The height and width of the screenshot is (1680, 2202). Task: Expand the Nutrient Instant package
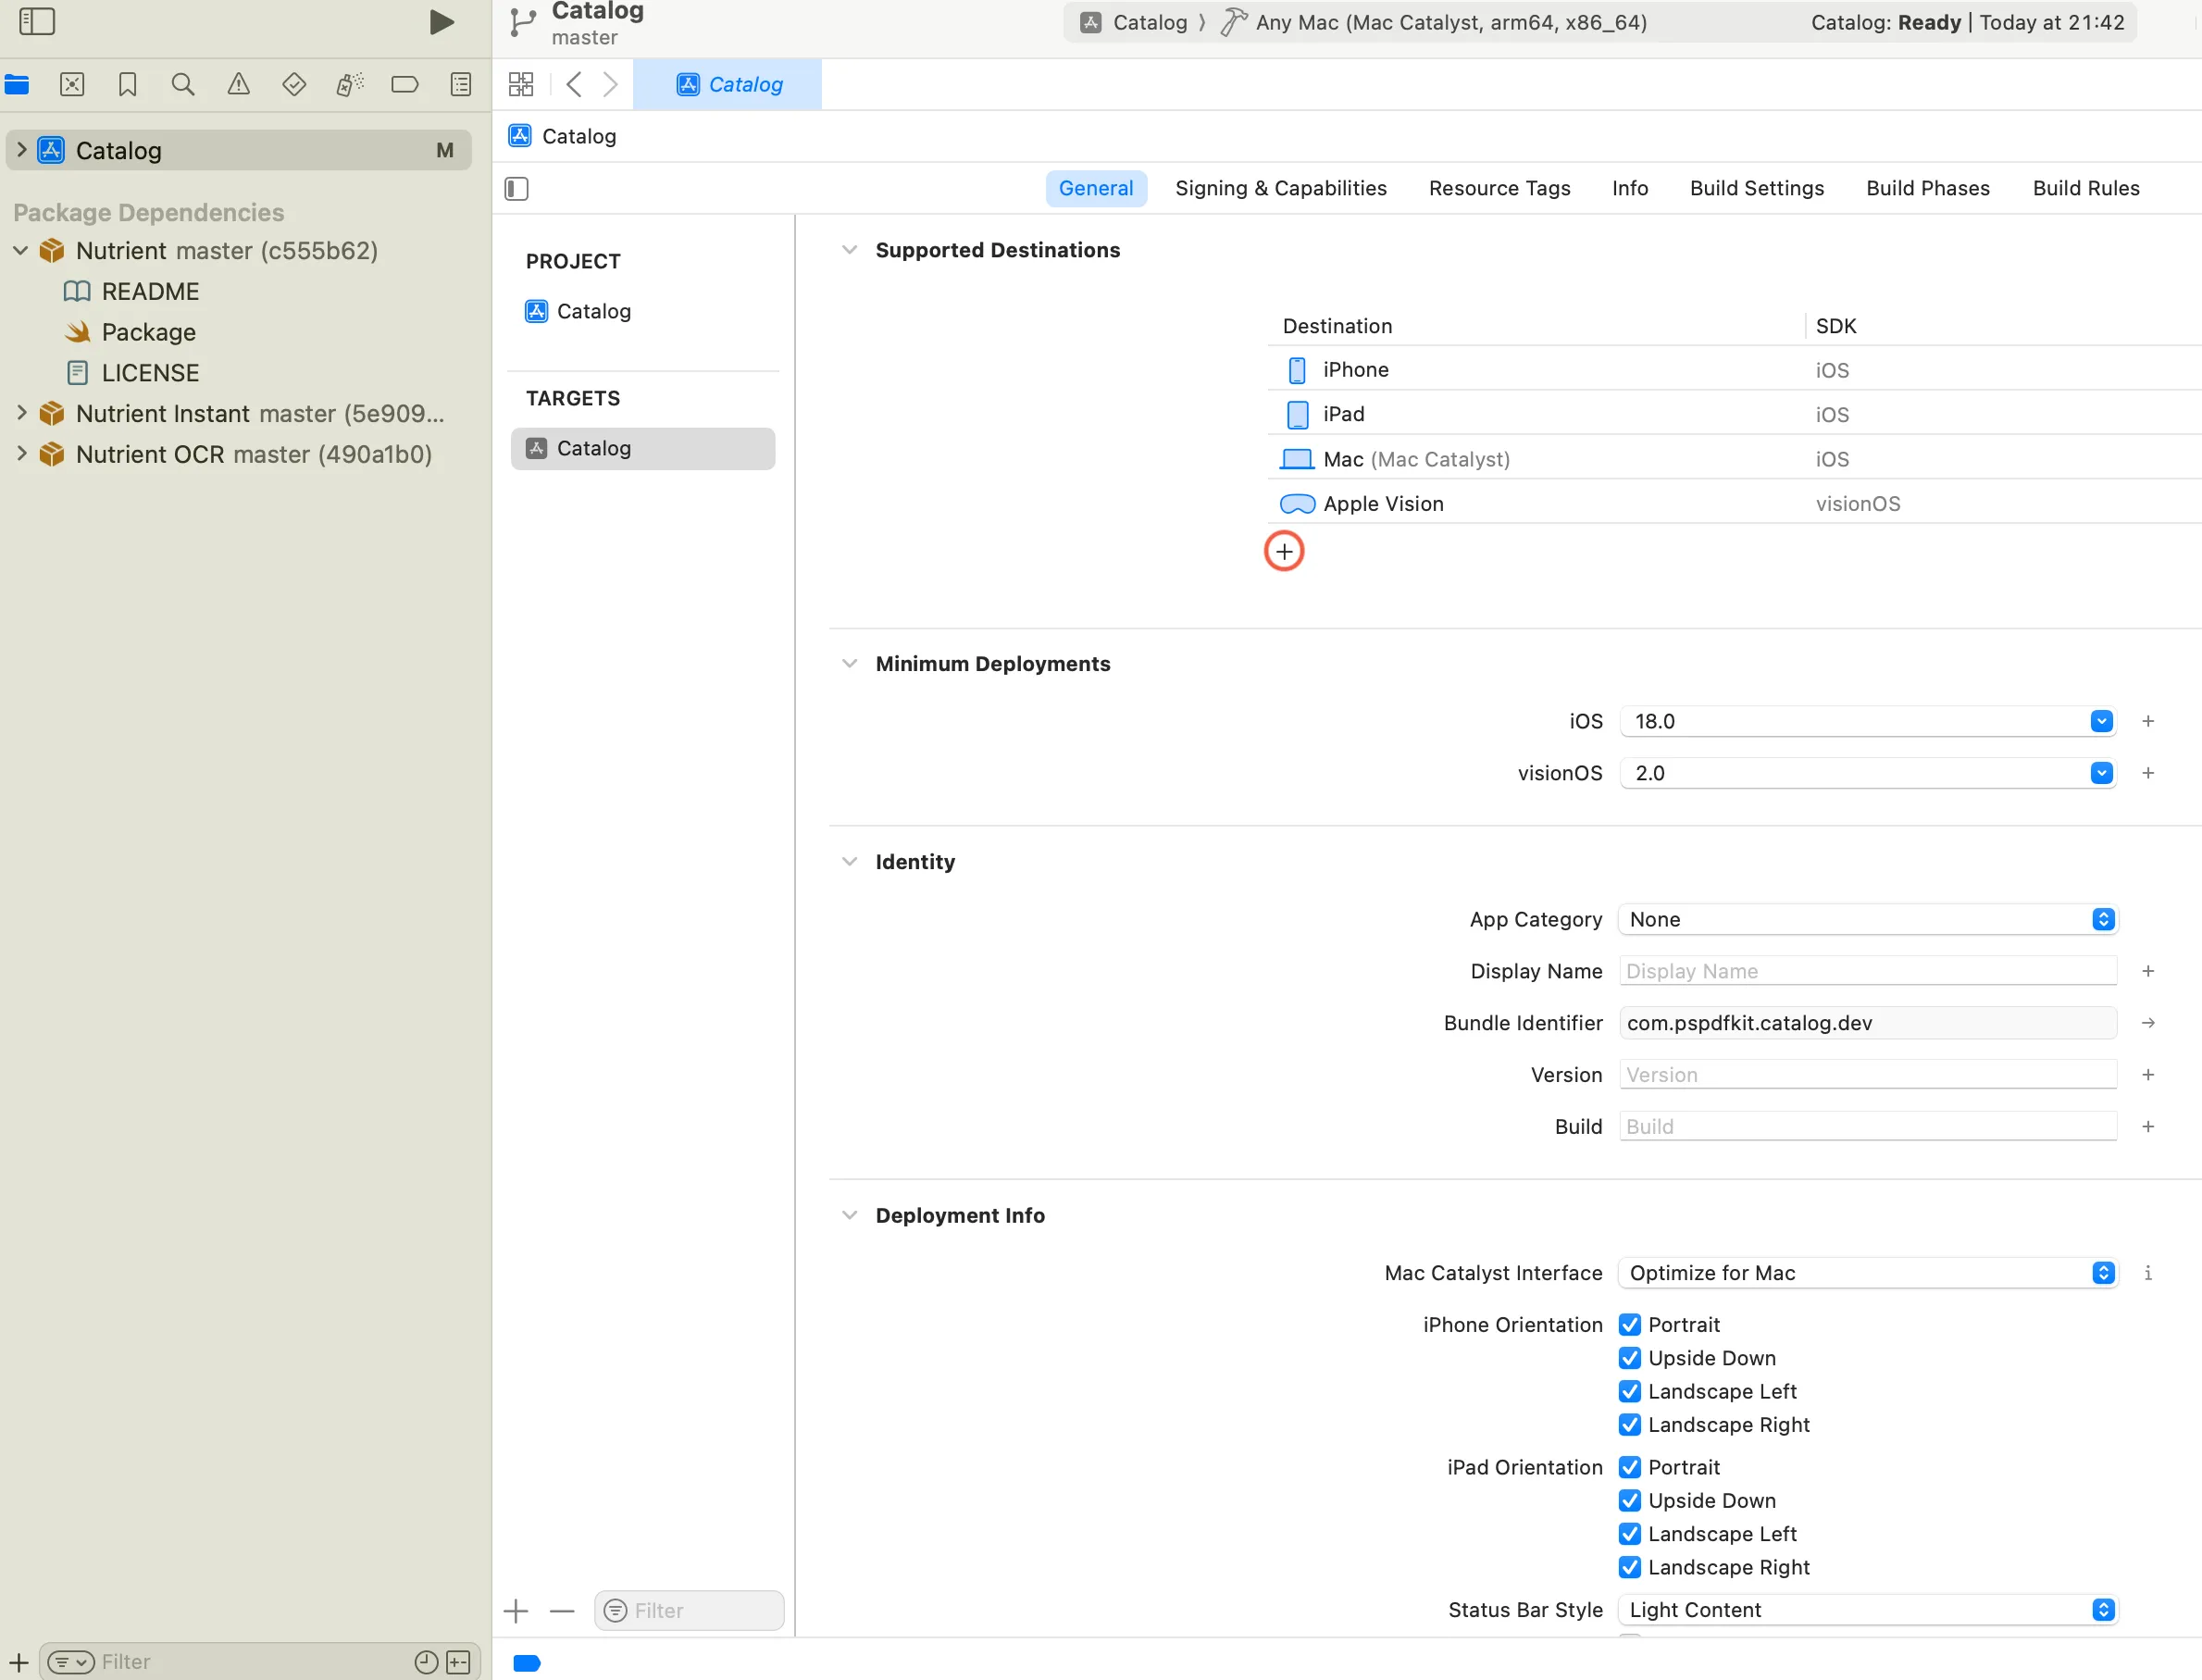pos(21,412)
